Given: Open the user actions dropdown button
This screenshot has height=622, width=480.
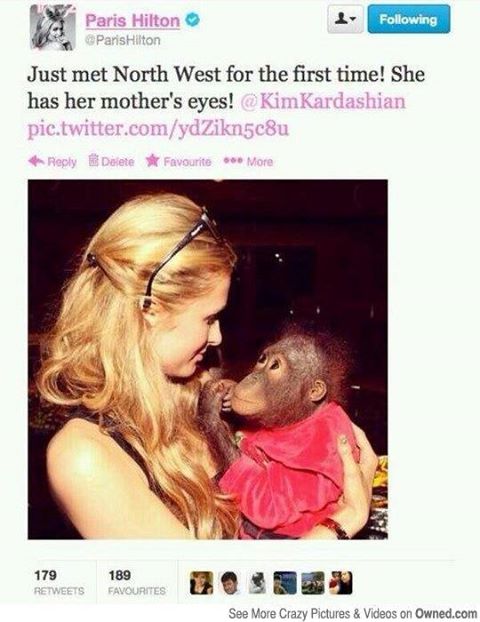Looking at the screenshot, I should [345, 19].
